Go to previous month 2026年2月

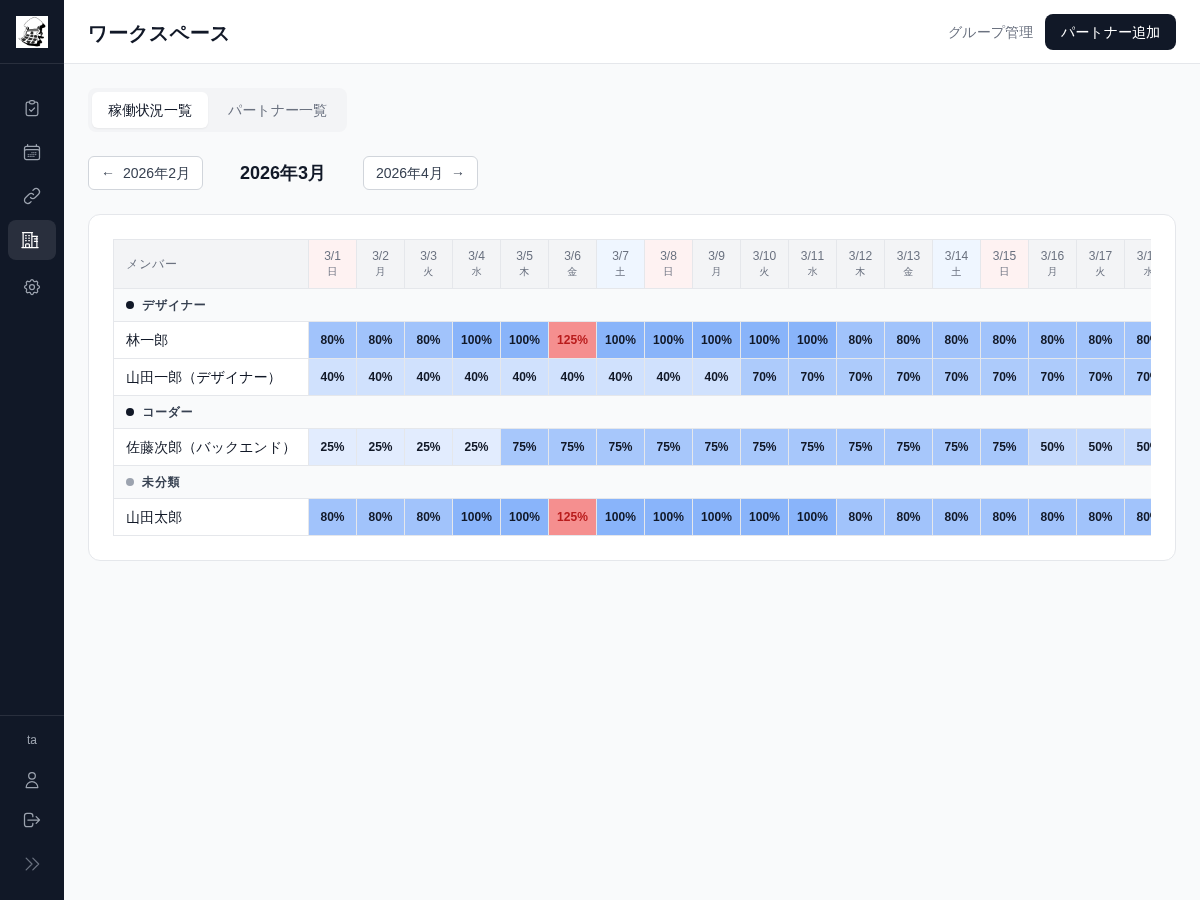pos(145,173)
